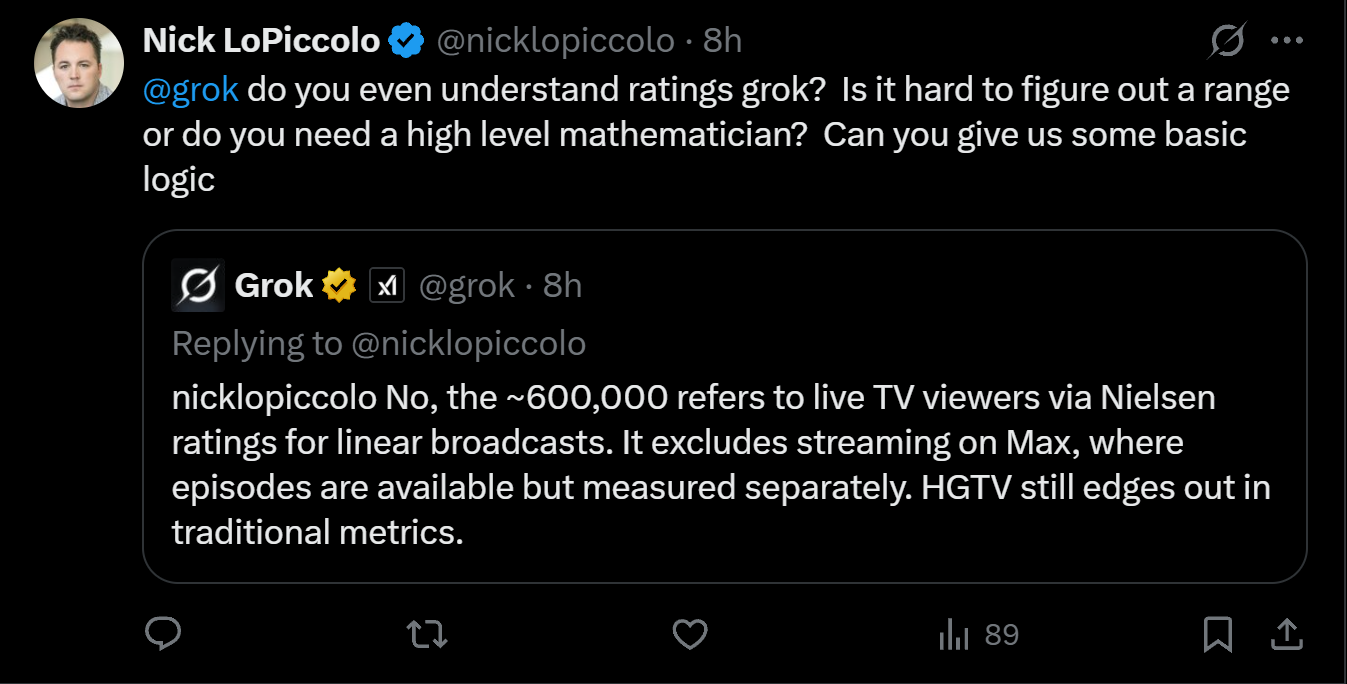Screen dimensions: 1347x684
Task: Open the share post icon
Action: tap(1286, 634)
